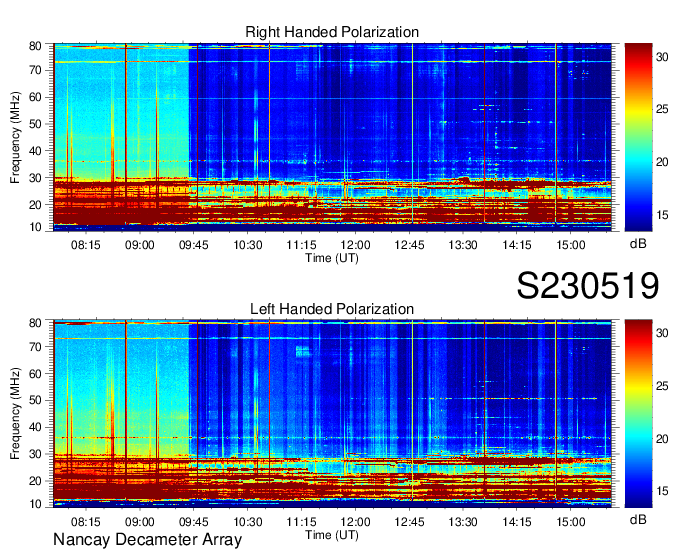This screenshot has height=552, width=680.
Task: Click the Nancay Decameter Array caption
Action: 147,539
